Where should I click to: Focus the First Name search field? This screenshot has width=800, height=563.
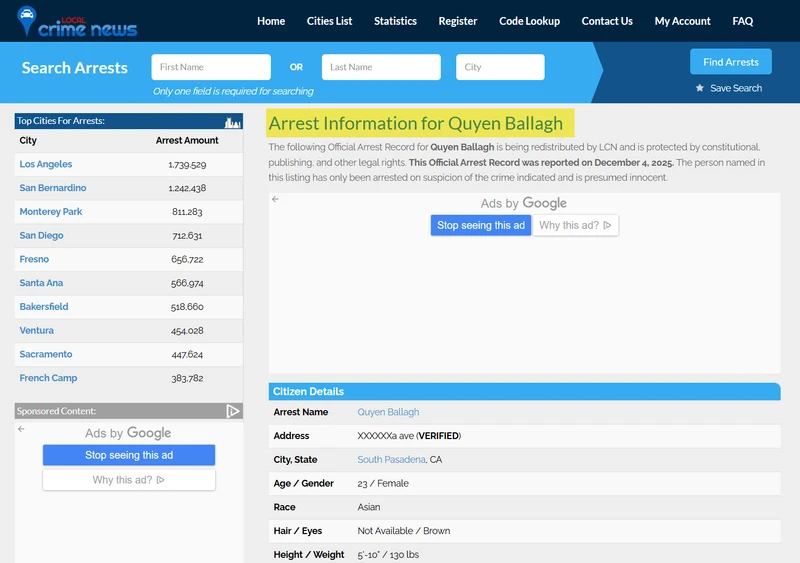click(211, 67)
